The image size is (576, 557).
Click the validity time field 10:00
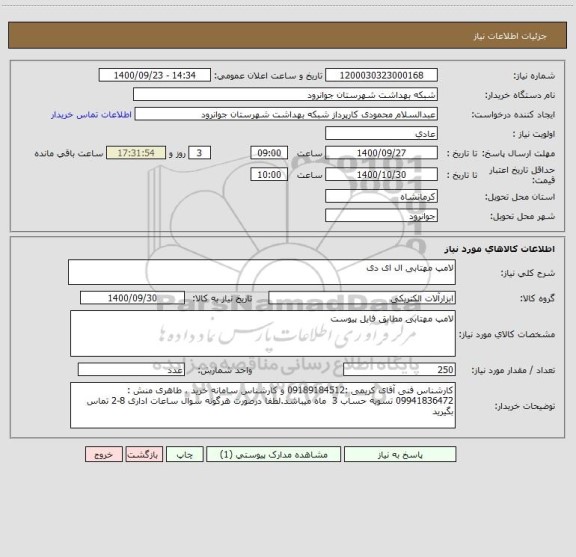click(x=269, y=175)
